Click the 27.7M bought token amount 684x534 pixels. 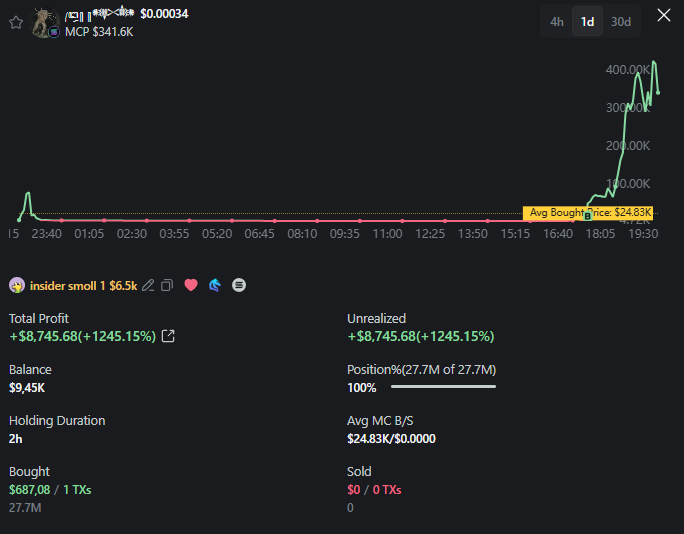tap(25, 508)
